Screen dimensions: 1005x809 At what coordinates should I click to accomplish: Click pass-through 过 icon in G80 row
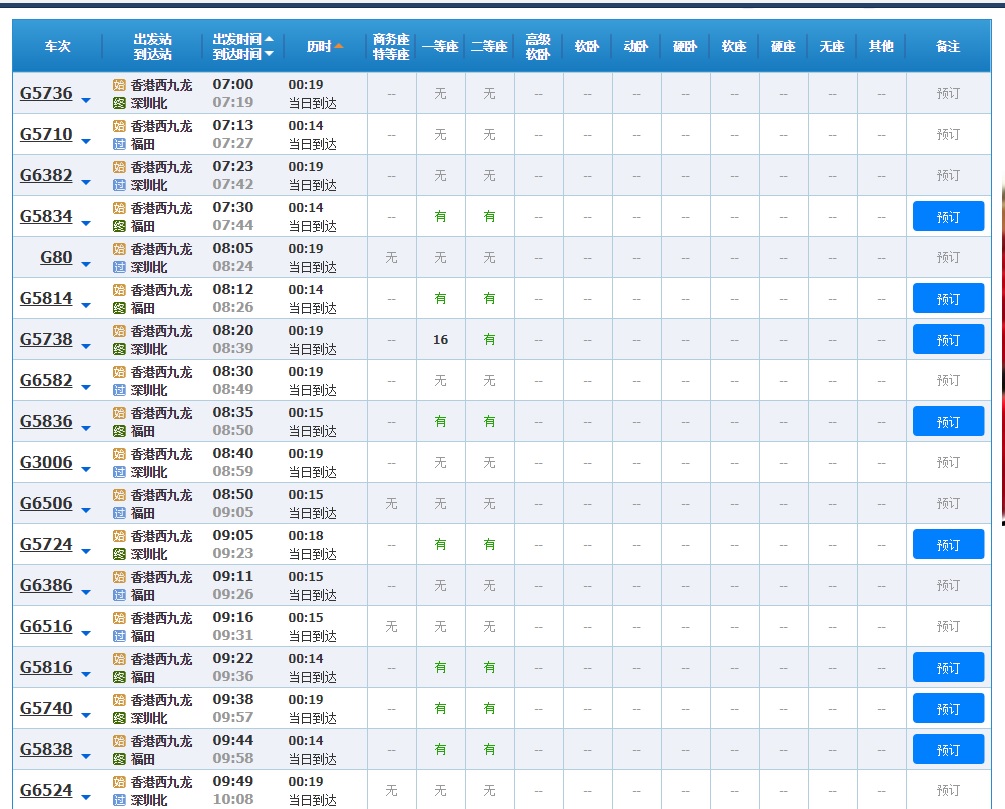(119, 267)
